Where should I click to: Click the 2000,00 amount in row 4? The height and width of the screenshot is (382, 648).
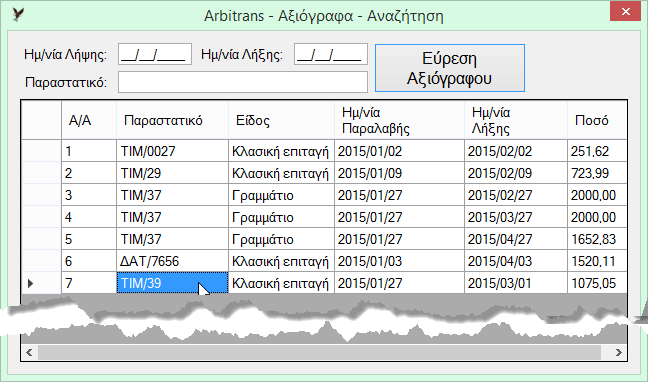[x=597, y=217]
